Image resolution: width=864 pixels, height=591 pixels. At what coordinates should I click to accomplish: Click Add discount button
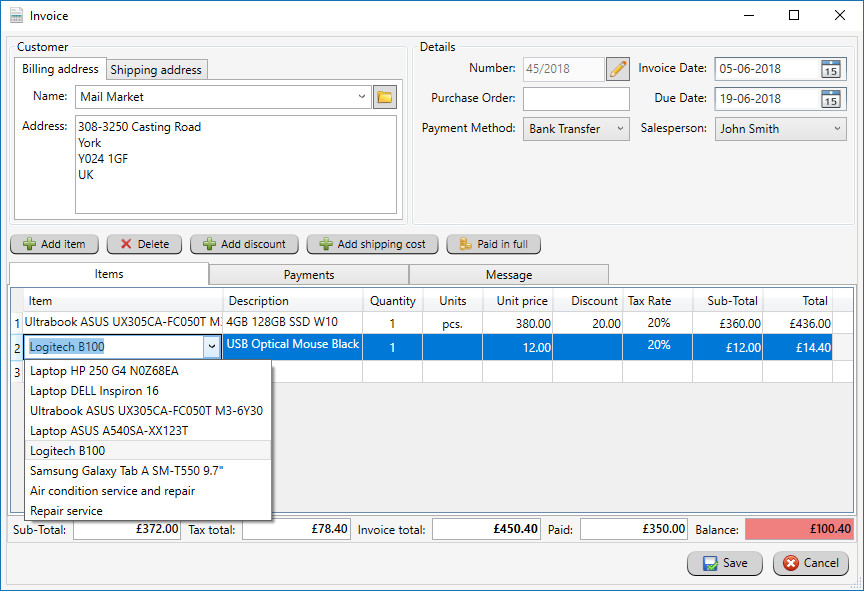(244, 244)
